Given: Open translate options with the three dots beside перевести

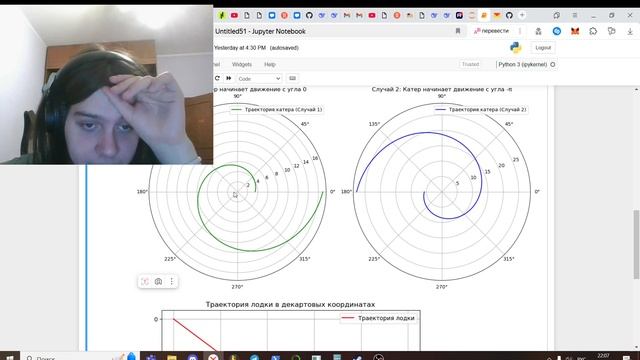Looking at the screenshot, I should (x=520, y=31).
